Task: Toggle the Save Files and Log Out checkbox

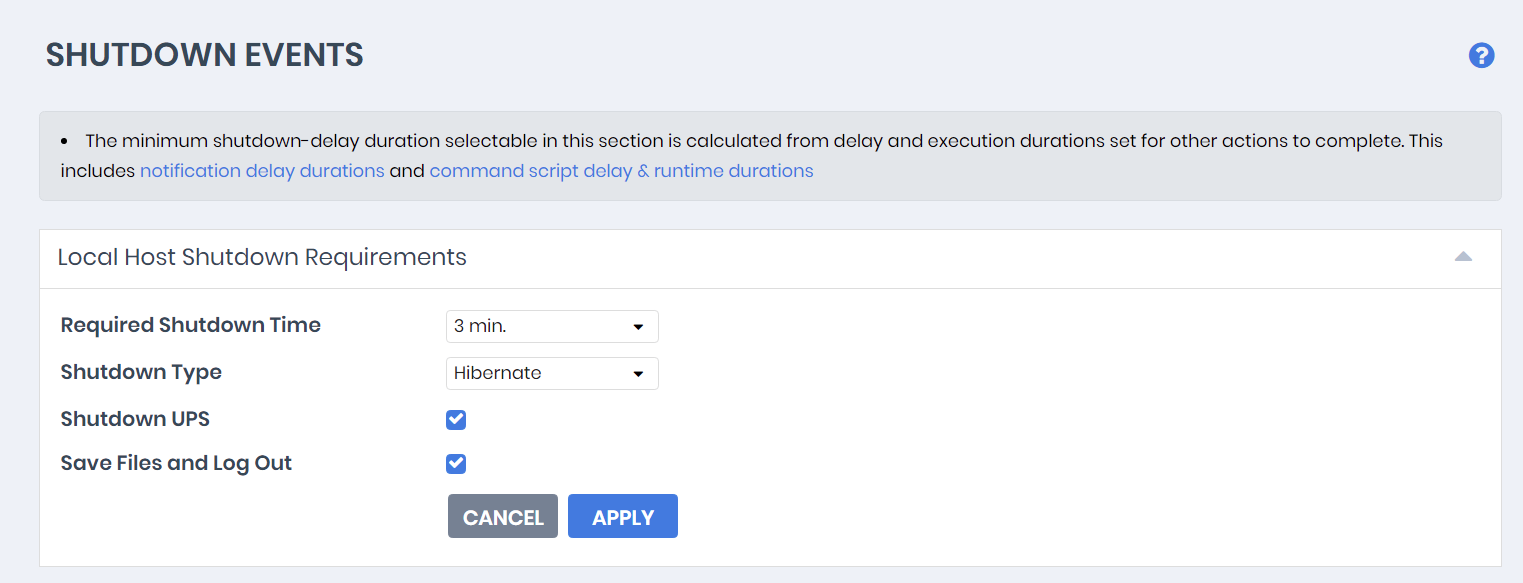Action: tap(456, 464)
